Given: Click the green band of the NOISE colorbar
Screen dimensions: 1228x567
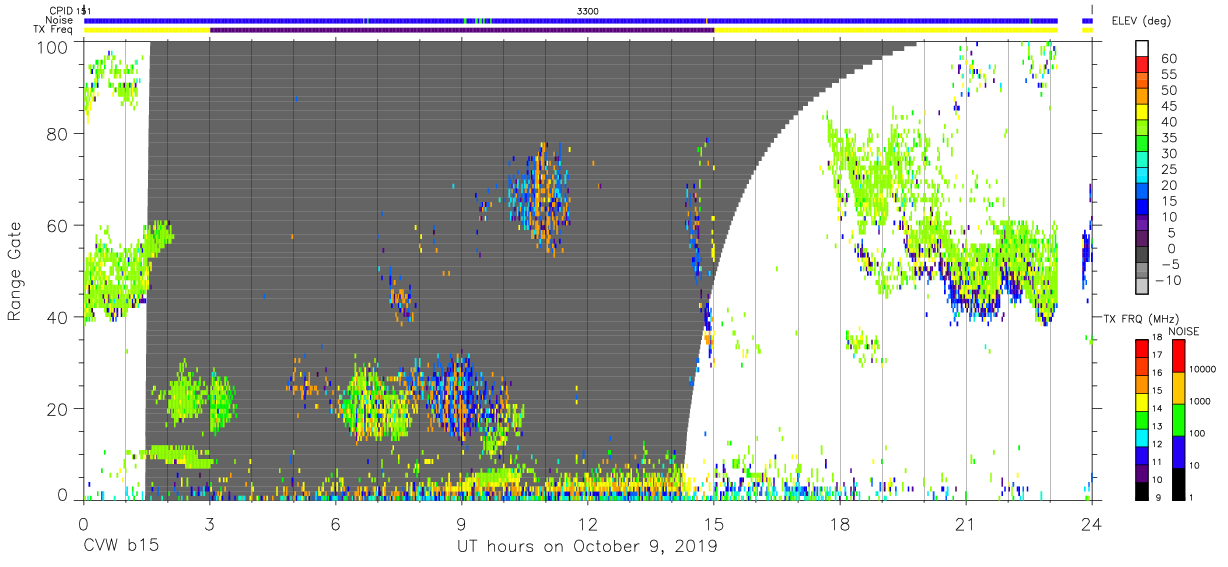Looking at the screenshot, I should click(x=1180, y=418).
